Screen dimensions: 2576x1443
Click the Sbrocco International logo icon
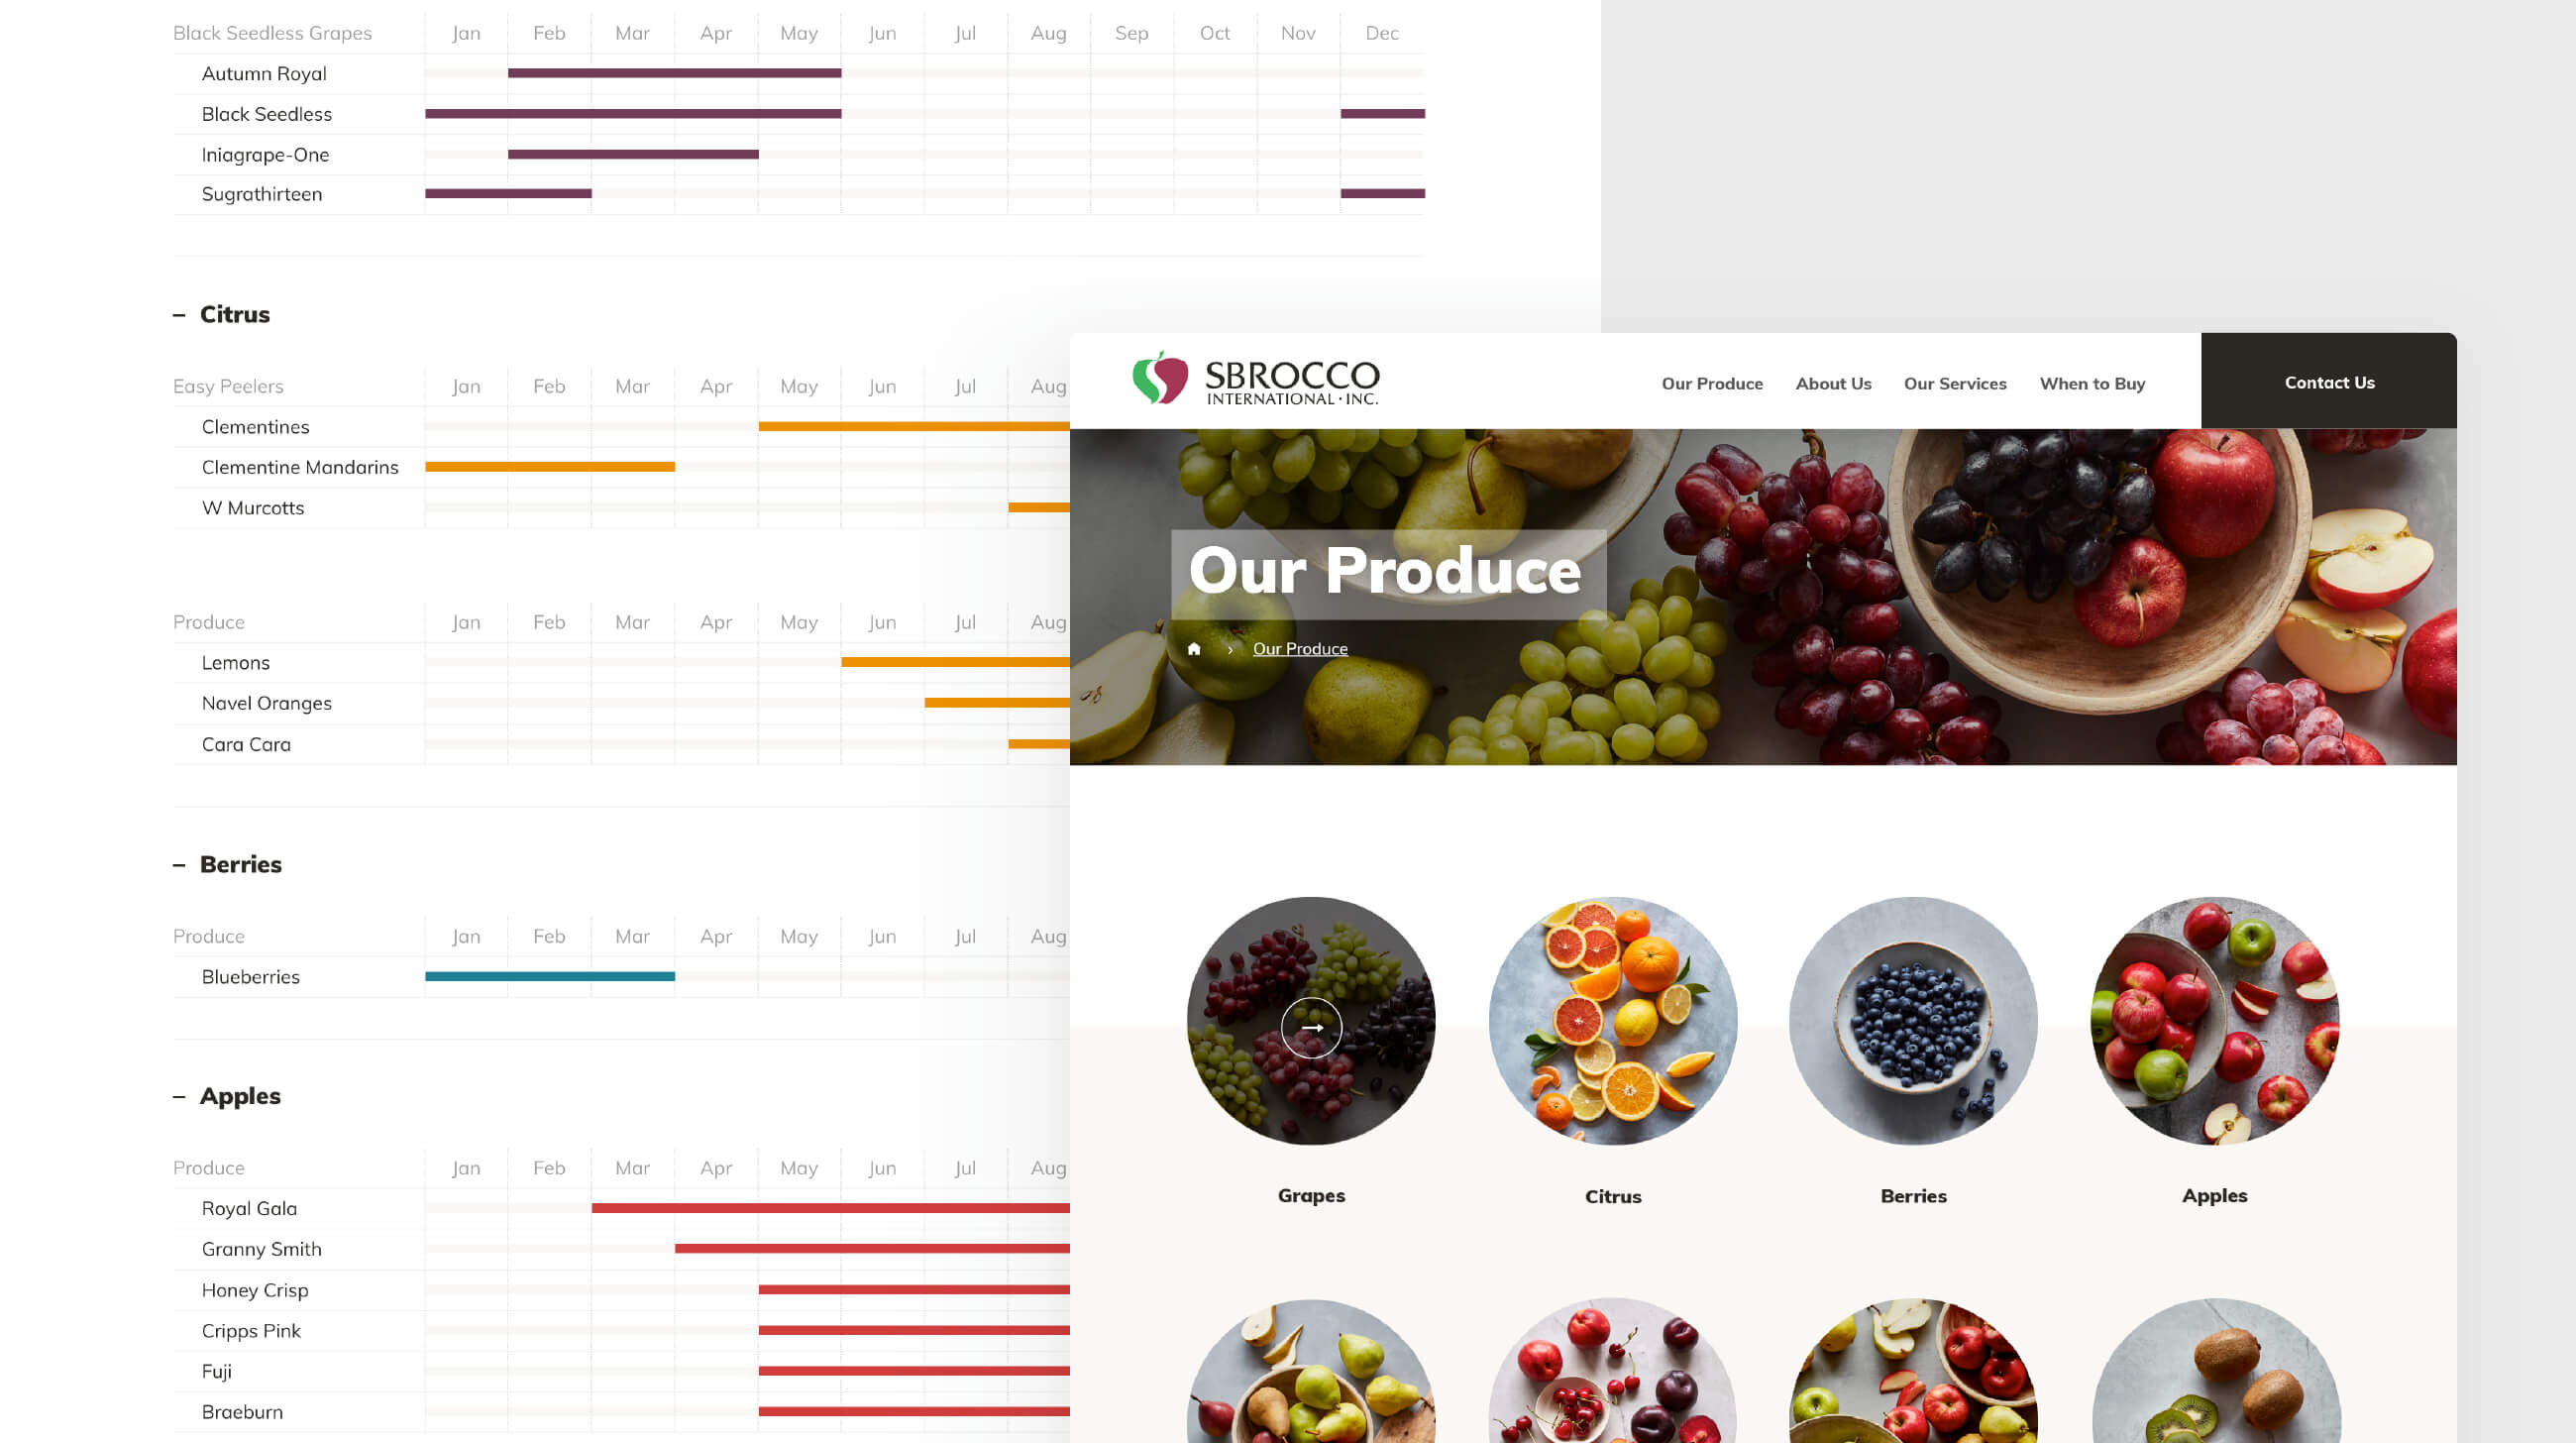click(1160, 379)
